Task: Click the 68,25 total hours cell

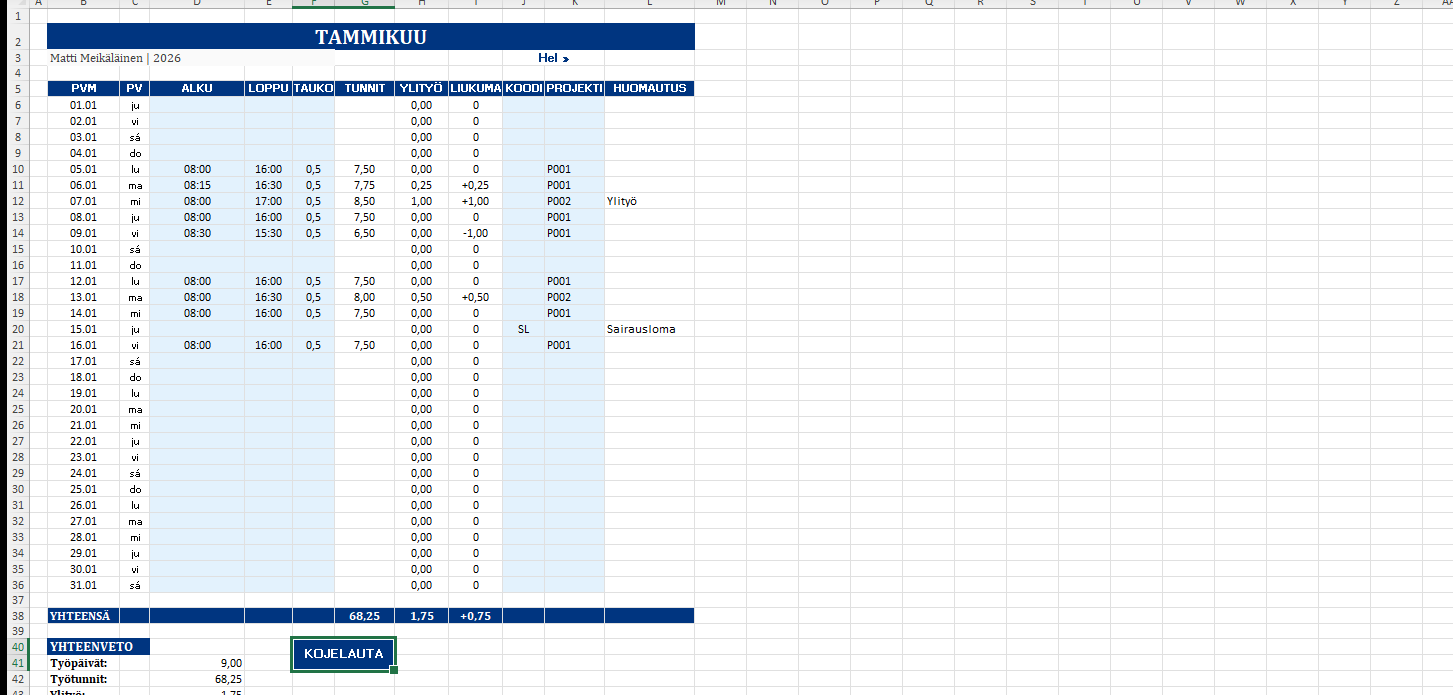Action: pos(363,616)
